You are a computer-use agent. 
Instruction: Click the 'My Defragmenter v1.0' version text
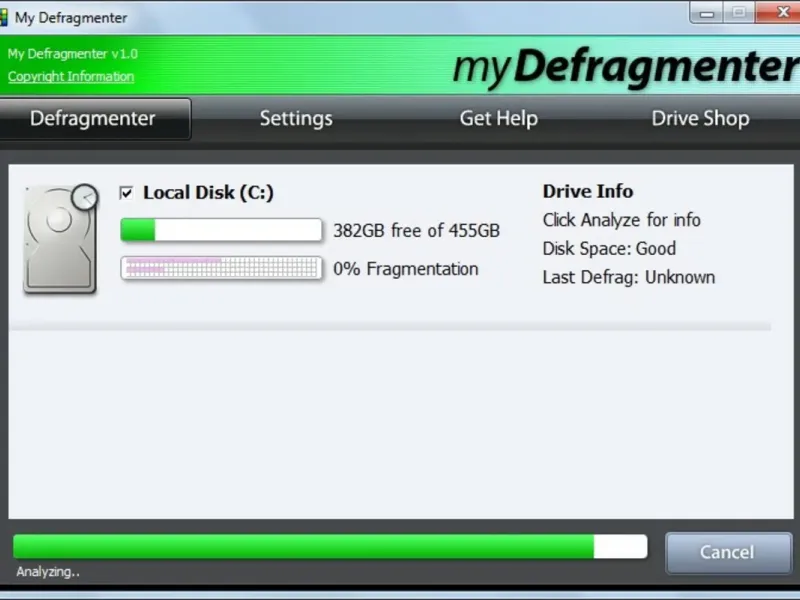pyautogui.click(x=72, y=54)
